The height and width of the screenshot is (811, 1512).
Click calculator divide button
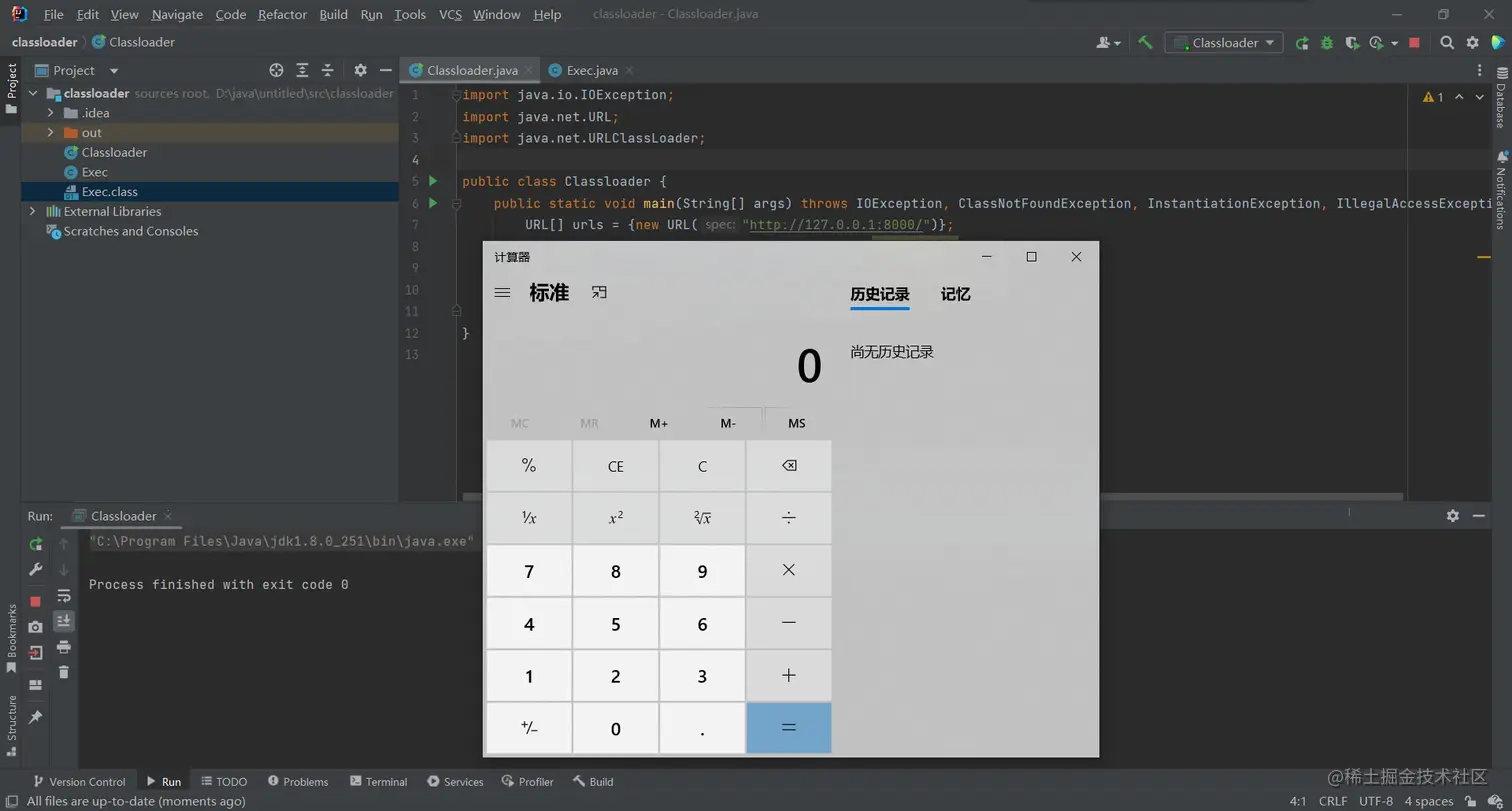tap(788, 518)
